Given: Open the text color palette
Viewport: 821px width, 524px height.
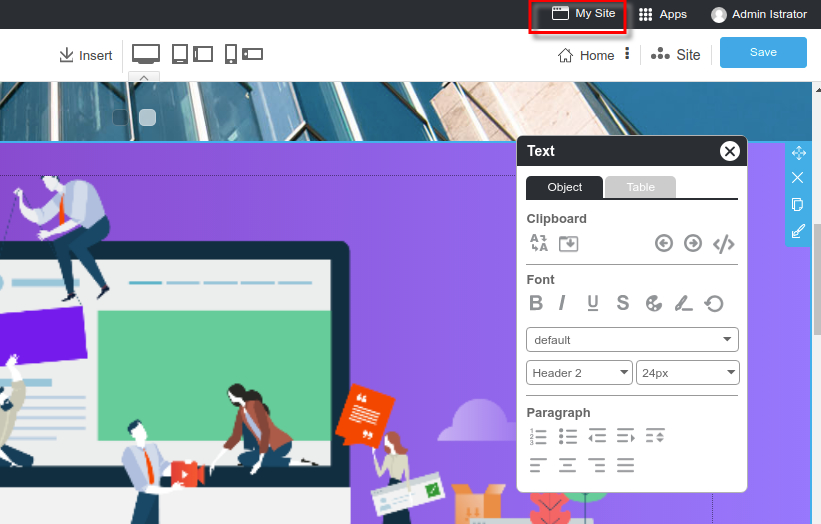Looking at the screenshot, I should point(654,303).
